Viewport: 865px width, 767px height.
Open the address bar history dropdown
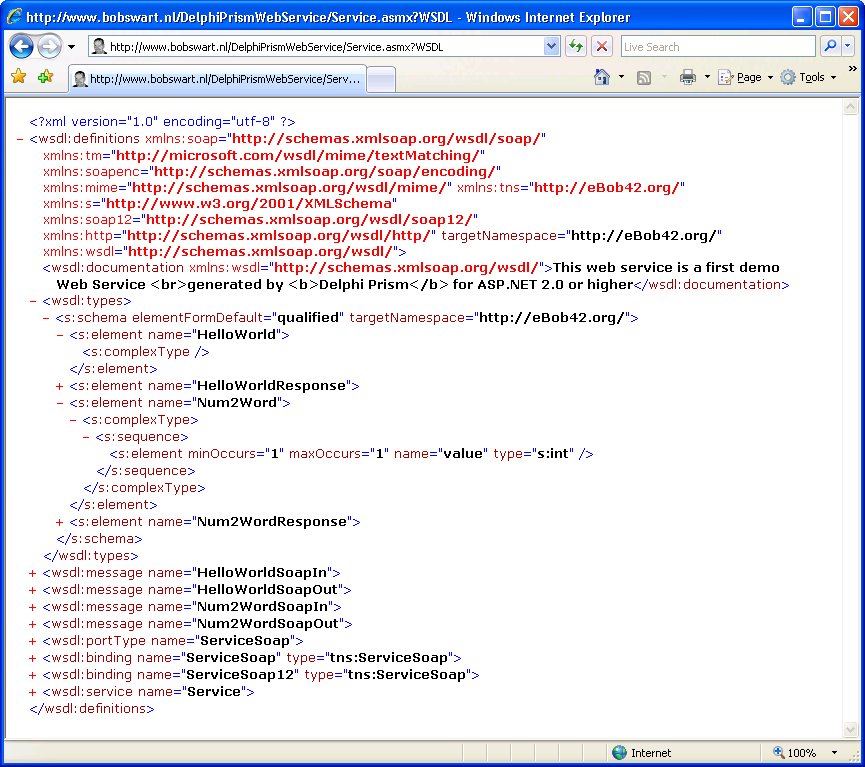tap(552, 46)
